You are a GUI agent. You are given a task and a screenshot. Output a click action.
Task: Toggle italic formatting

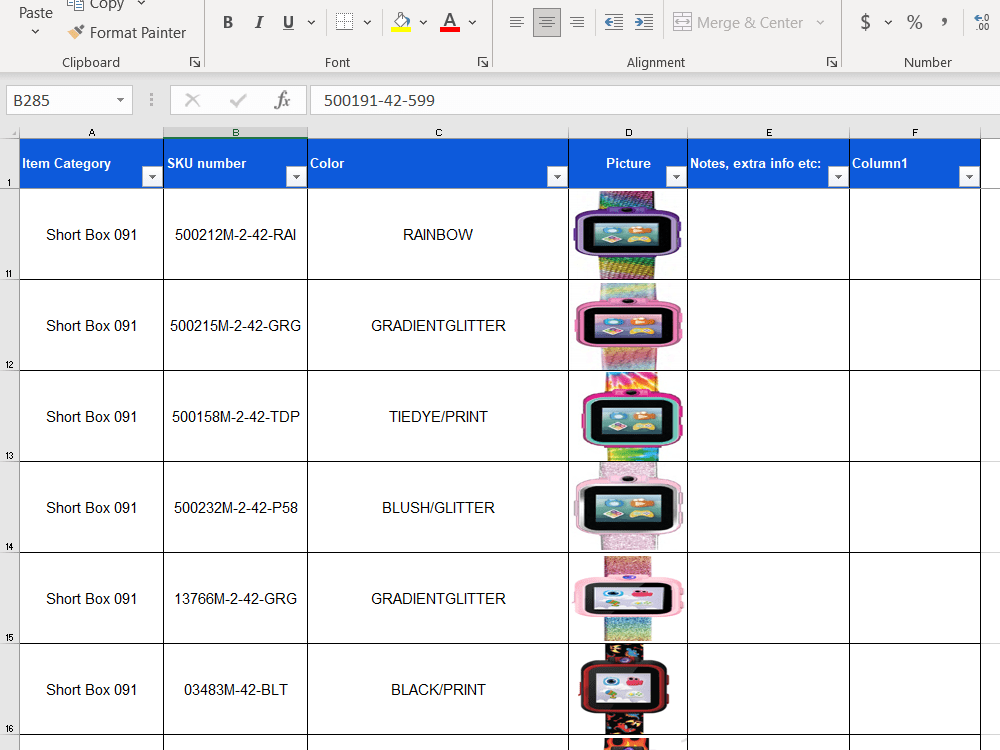(259, 21)
